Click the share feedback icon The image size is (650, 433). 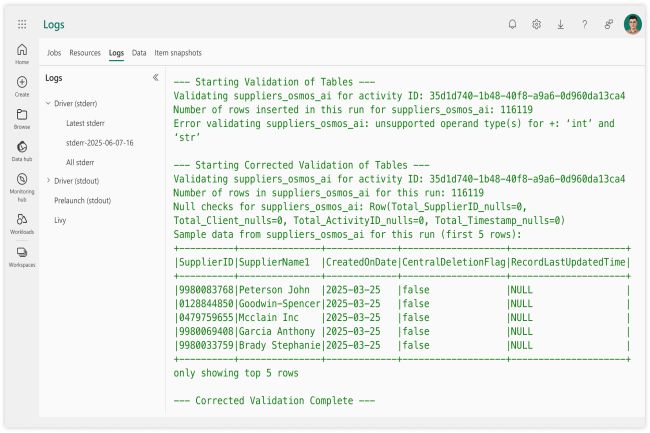click(x=608, y=24)
